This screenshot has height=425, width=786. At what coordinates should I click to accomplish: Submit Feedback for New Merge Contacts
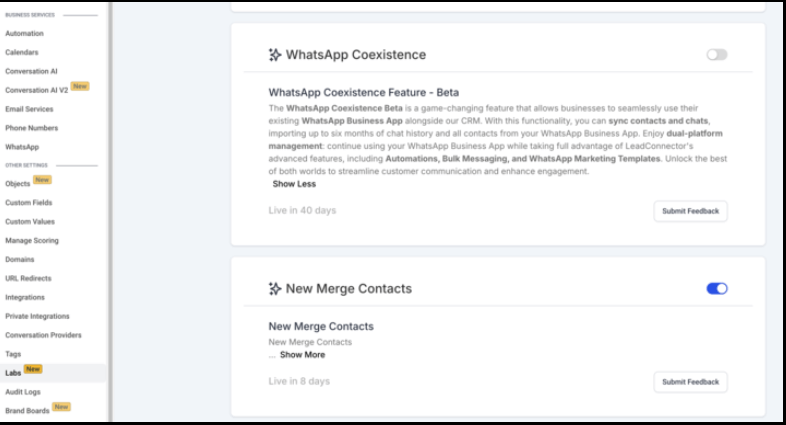point(690,382)
